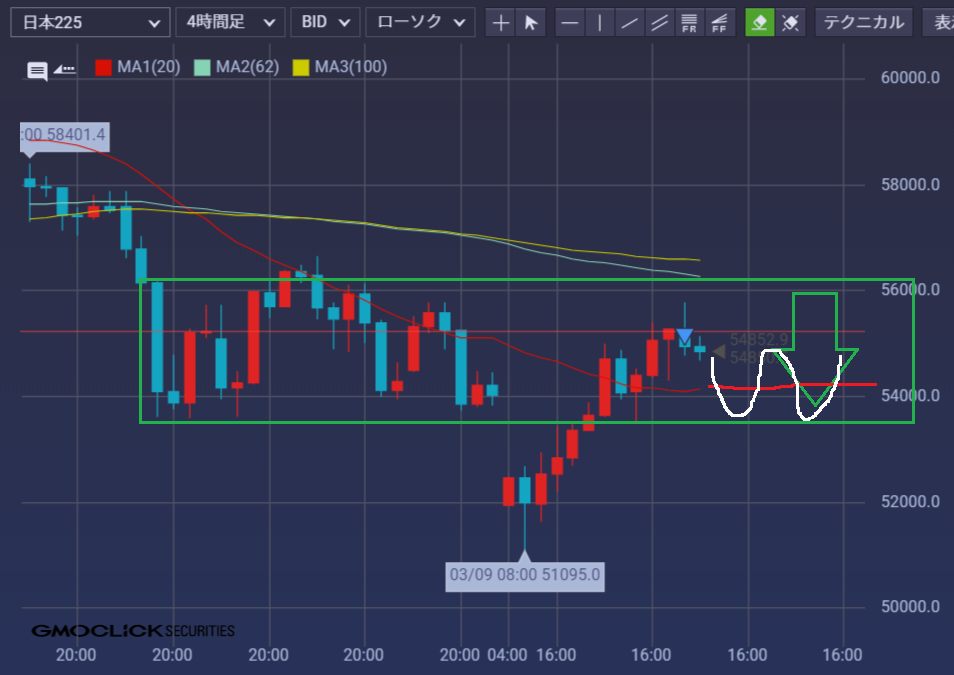Open the ローソク chart type dropdown
954x675 pixels.
tap(420, 22)
